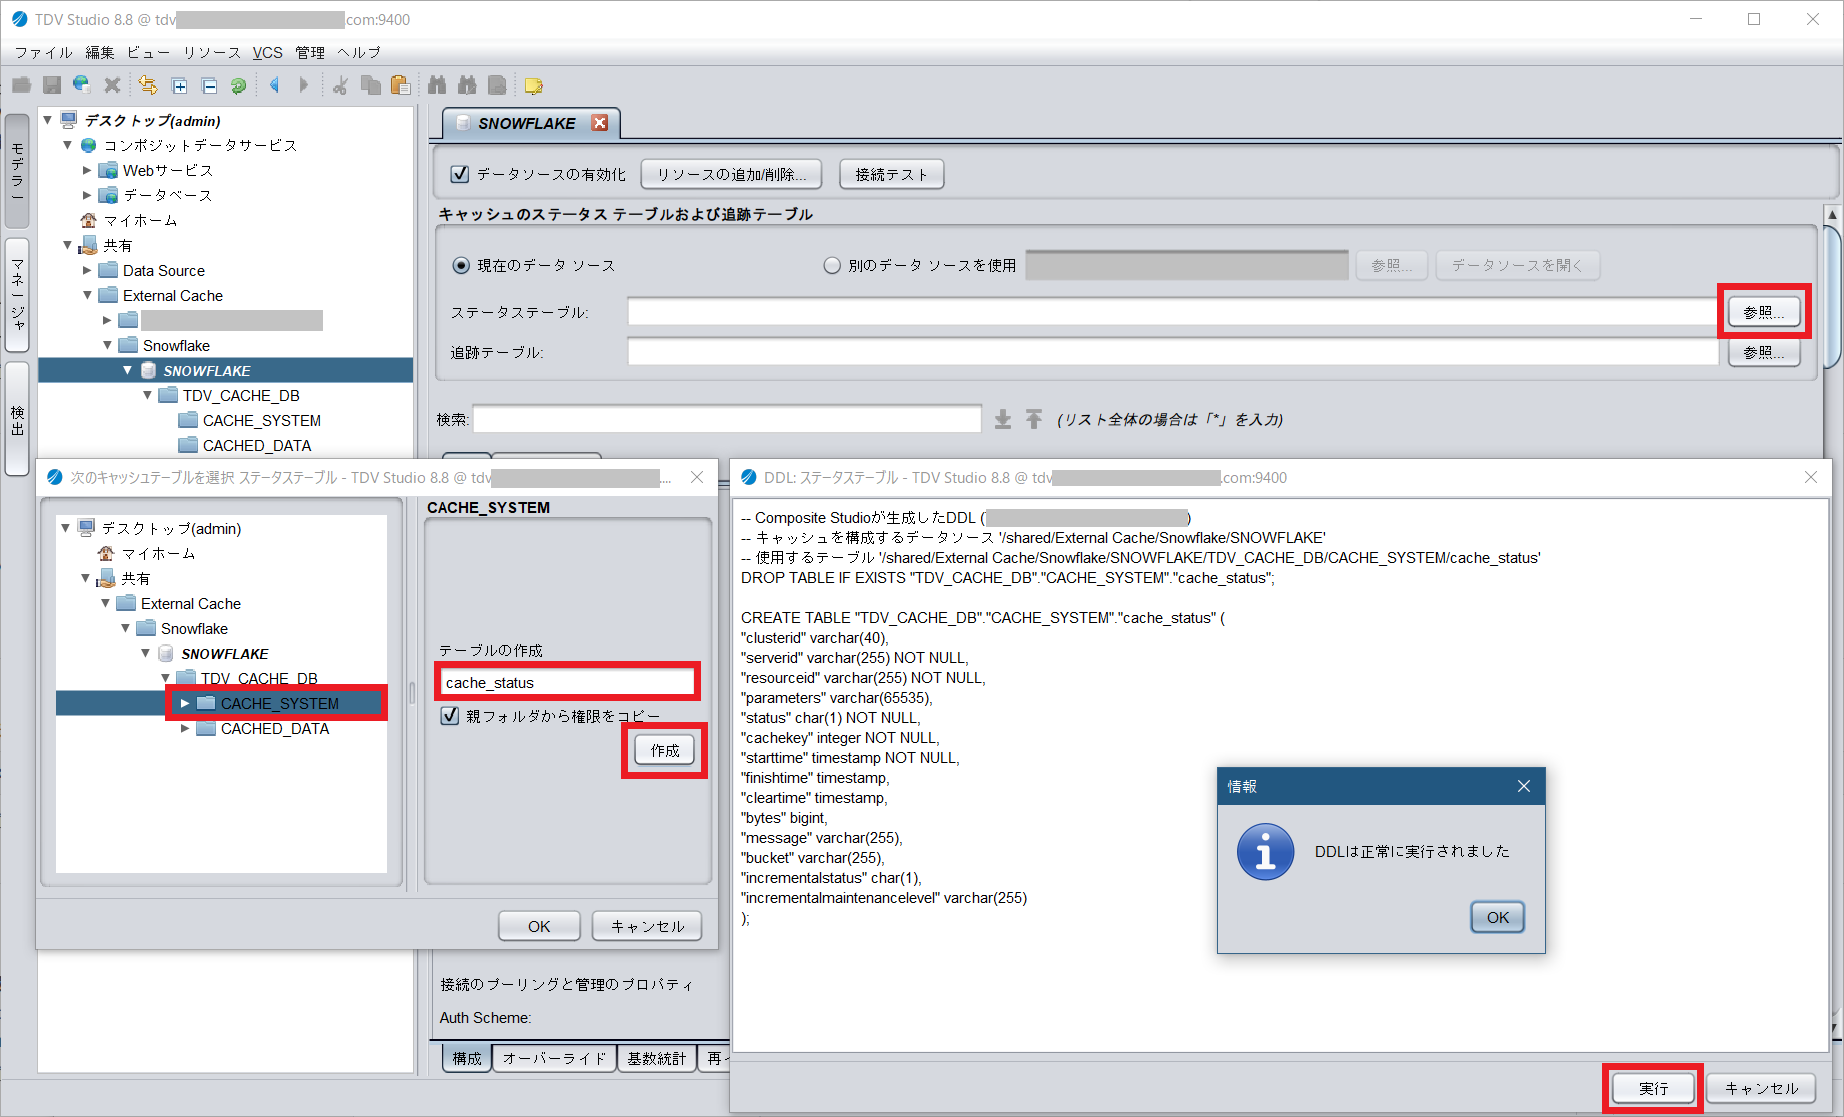The height and width of the screenshot is (1117, 1844).
Task: Select CACHED_DATA in the main resource tree
Action: (x=256, y=445)
